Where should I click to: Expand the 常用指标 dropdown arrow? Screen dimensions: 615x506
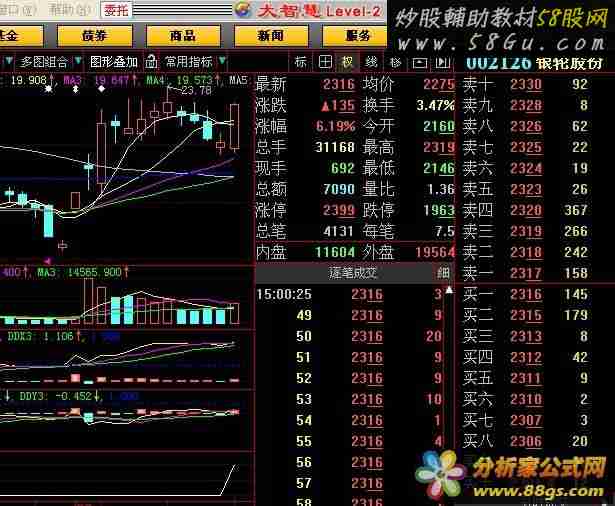222,61
